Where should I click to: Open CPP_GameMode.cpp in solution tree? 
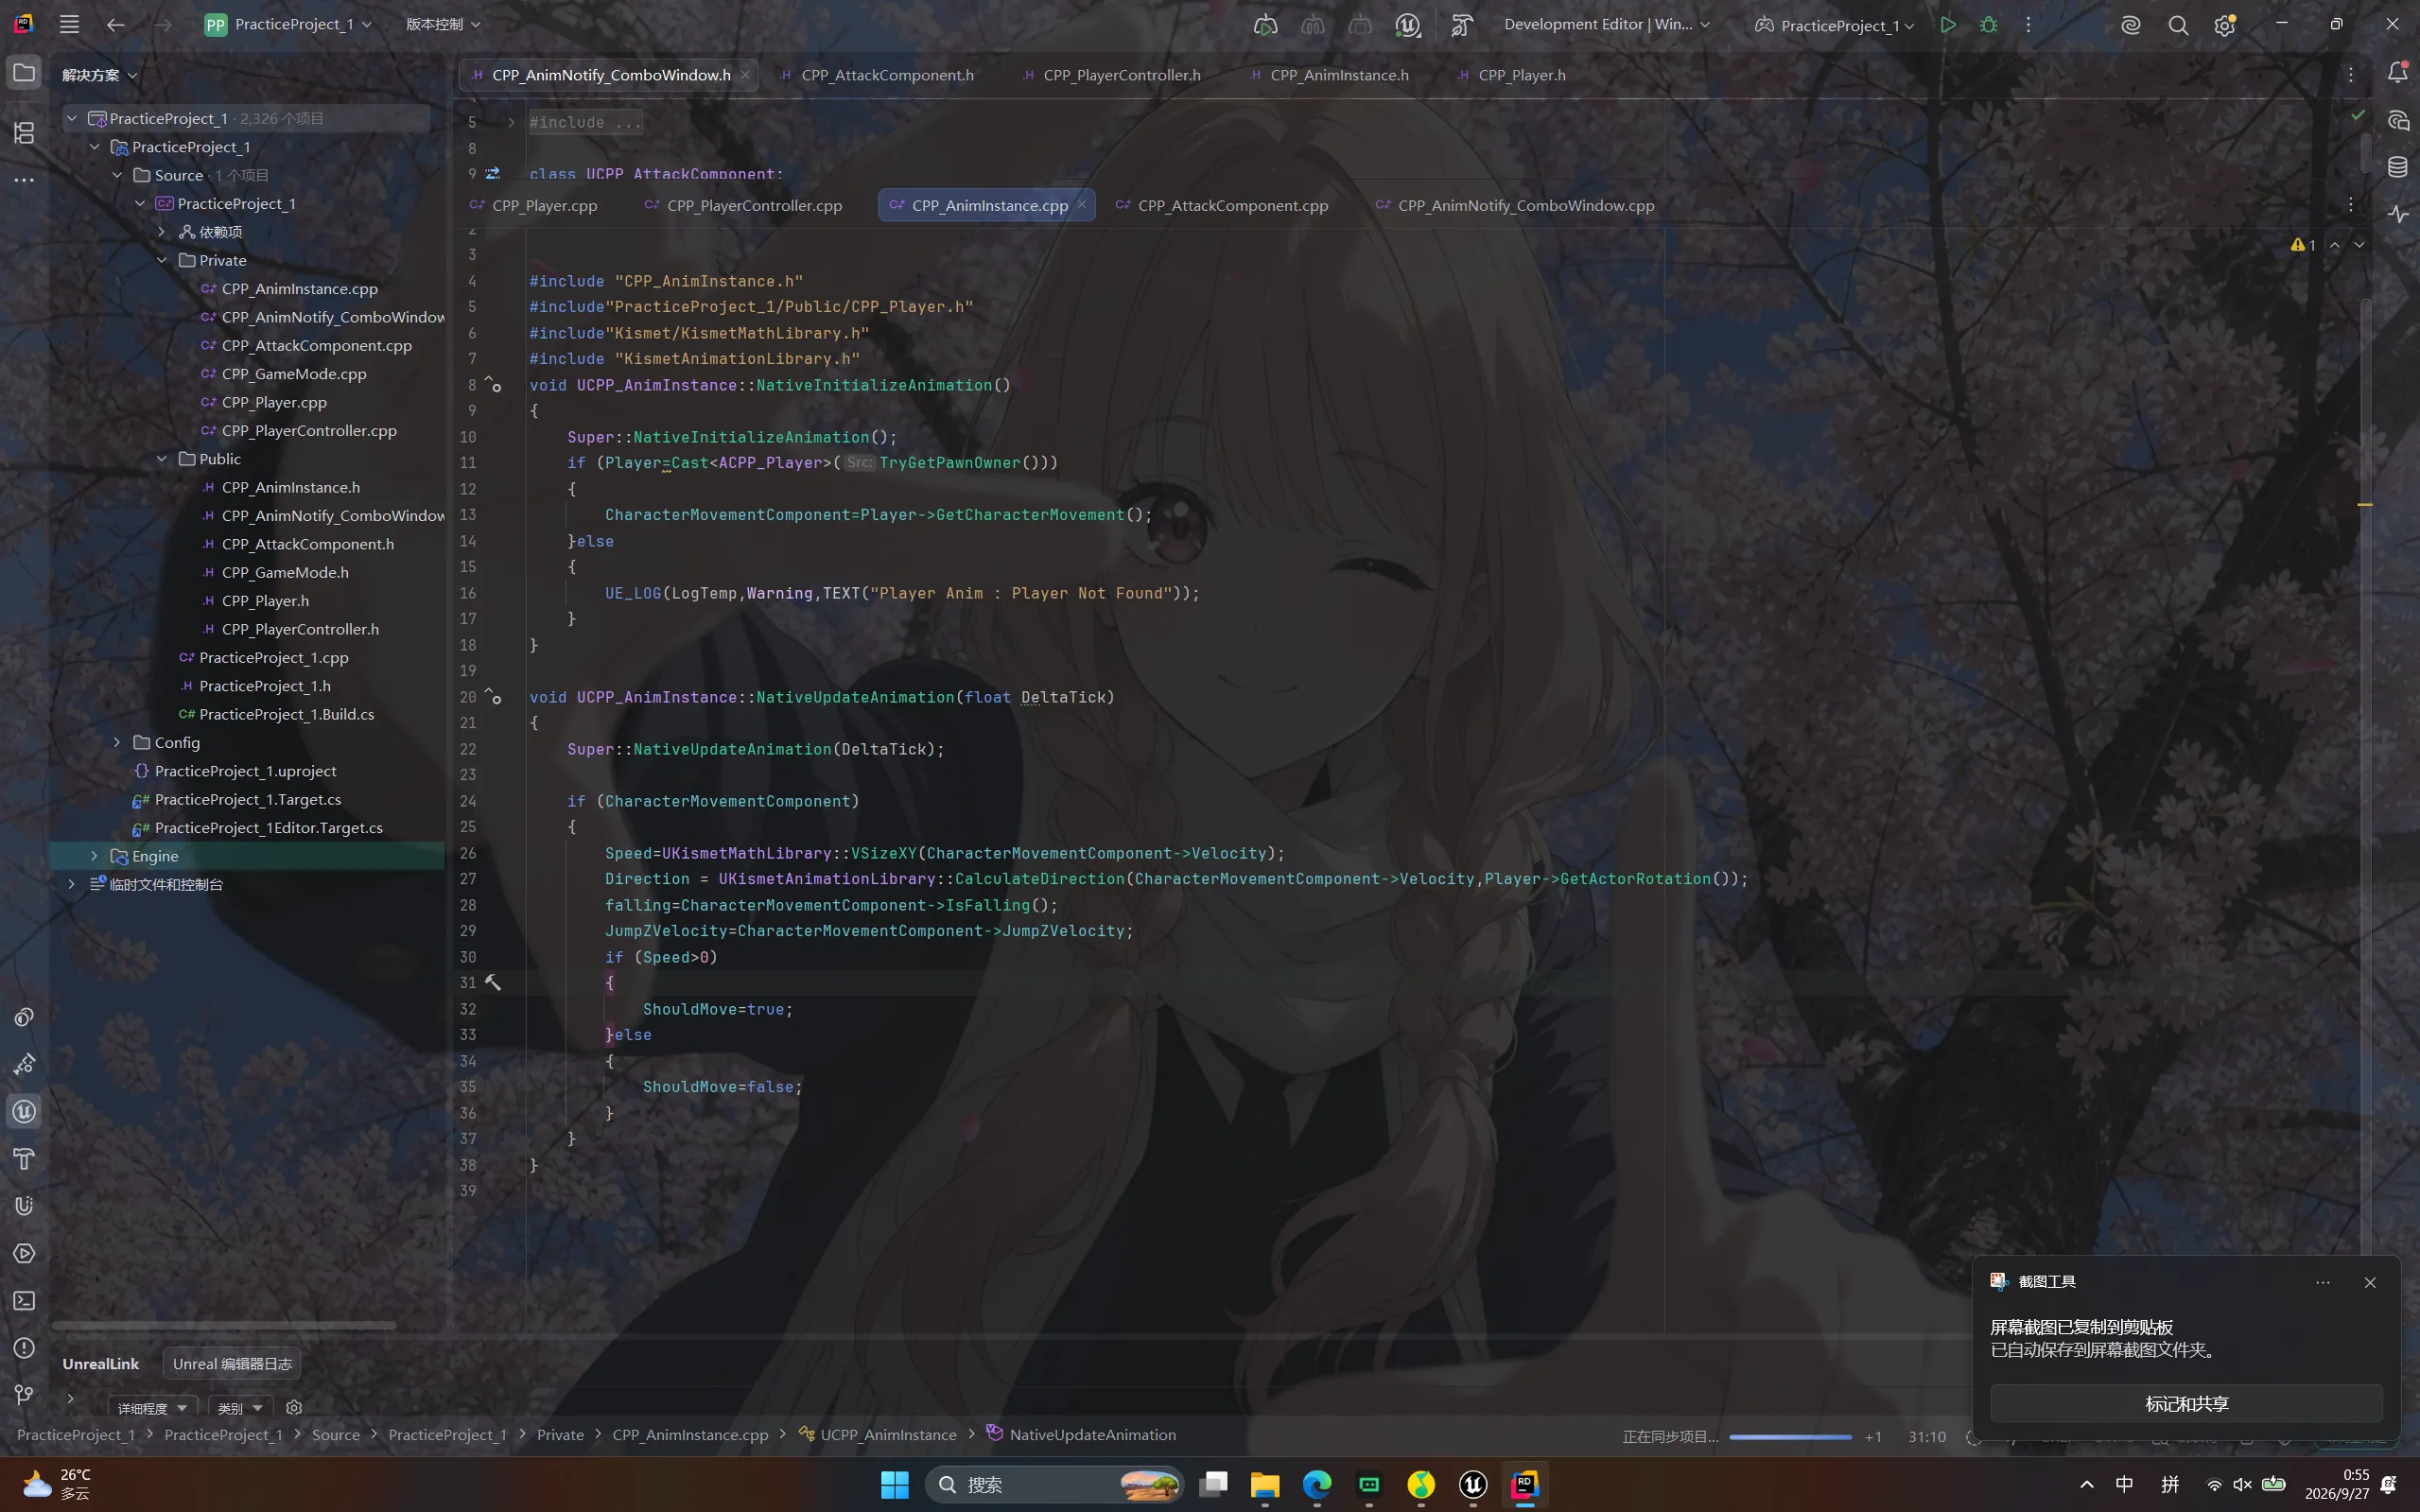294,374
